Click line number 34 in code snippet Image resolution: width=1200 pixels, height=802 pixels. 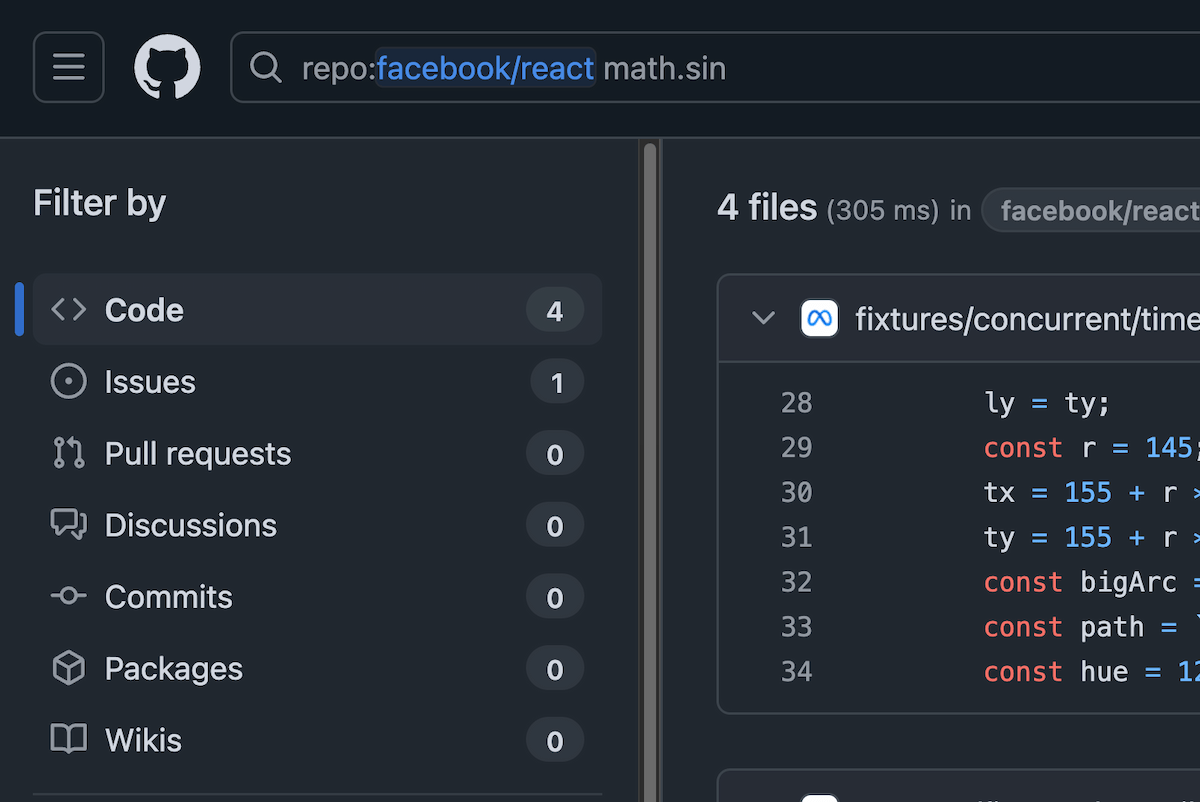pyautogui.click(x=796, y=671)
